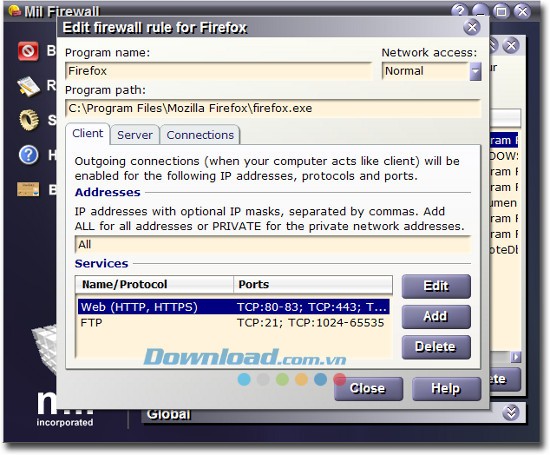Viewport: 550px width, 455px height.
Task: Maximize the Mil Firewall window
Action: [x=501, y=12]
